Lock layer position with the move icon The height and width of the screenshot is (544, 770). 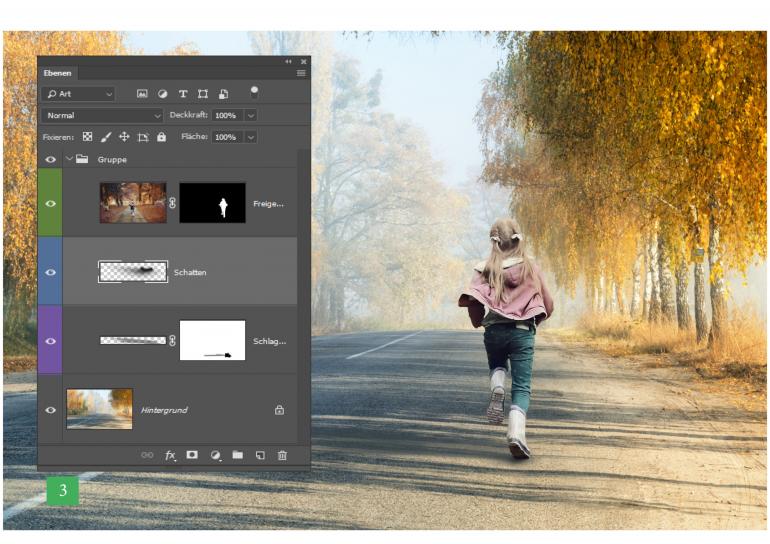pyautogui.click(x=124, y=137)
